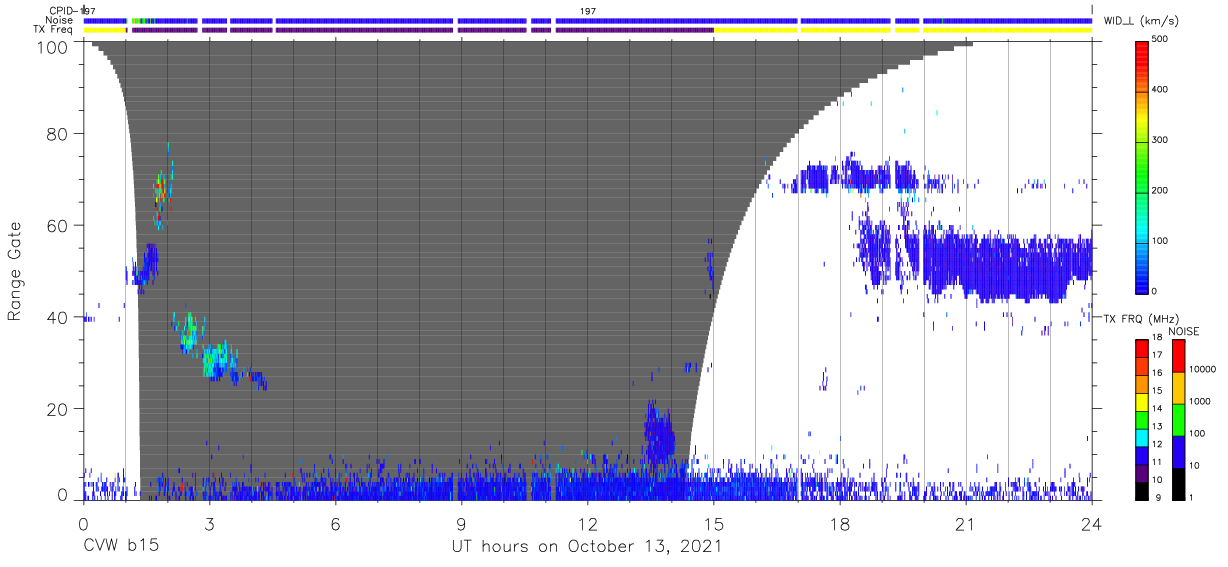
Task: Click the 3 hour tick label on time axis
Action: coord(209,524)
